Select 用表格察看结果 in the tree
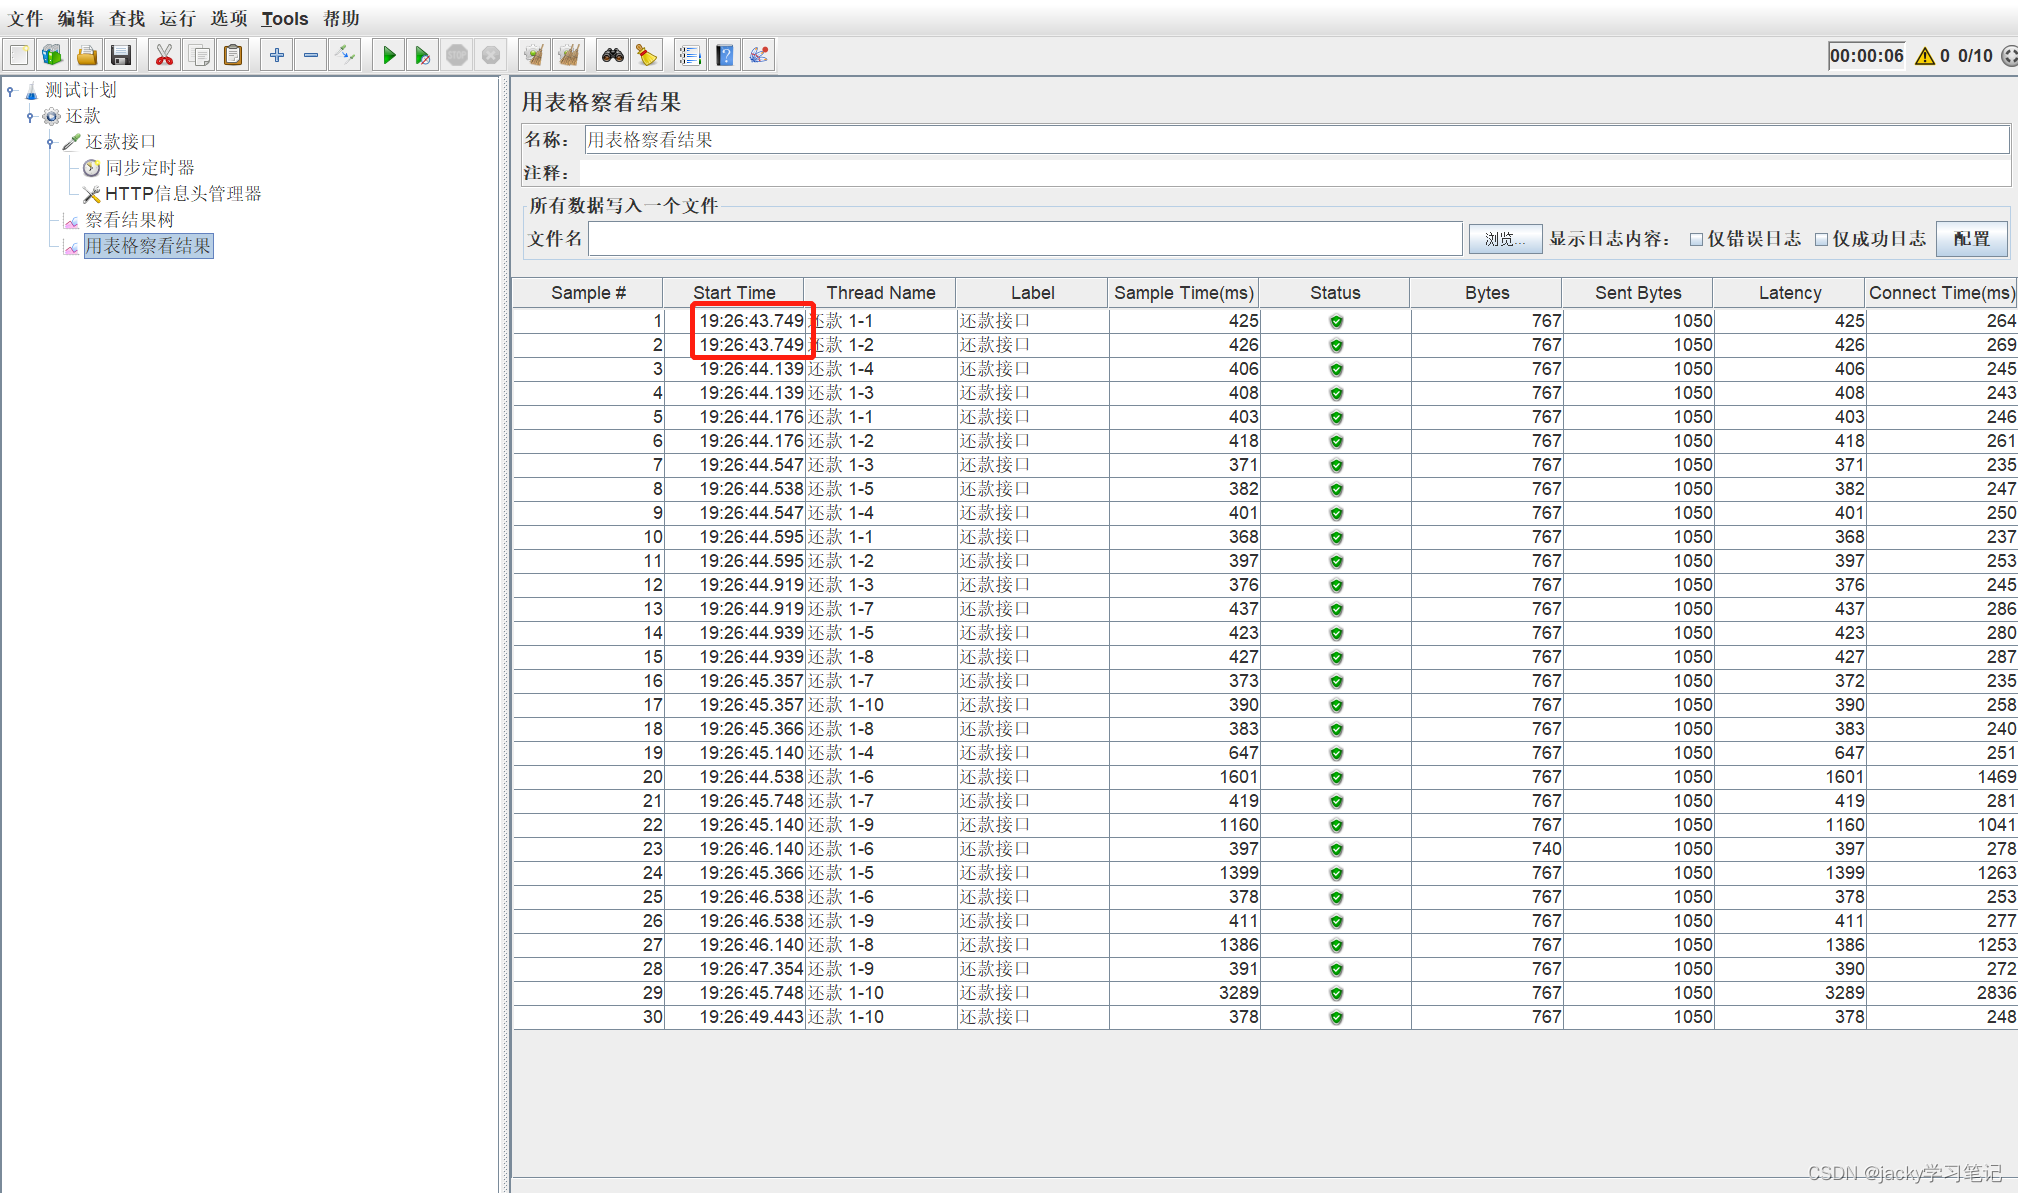The width and height of the screenshot is (2018, 1193). [x=148, y=246]
